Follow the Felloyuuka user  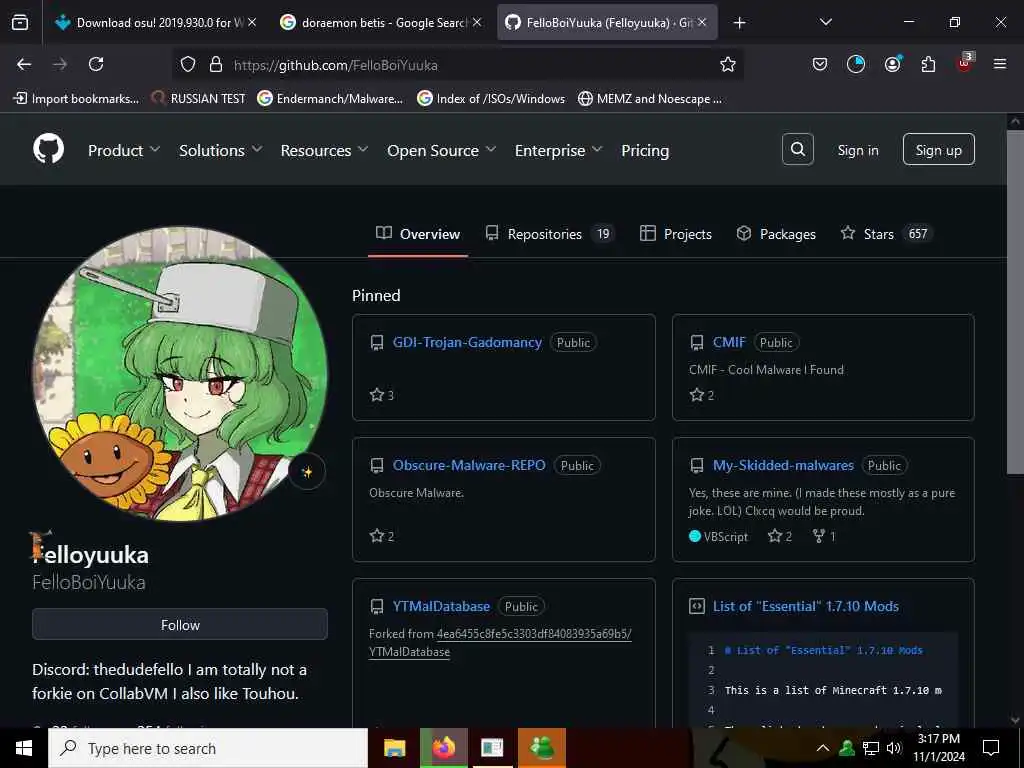coord(180,625)
